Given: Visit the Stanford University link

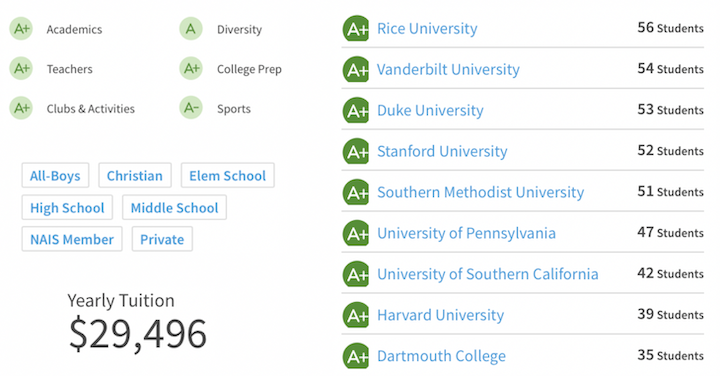Looking at the screenshot, I should 442,151.
